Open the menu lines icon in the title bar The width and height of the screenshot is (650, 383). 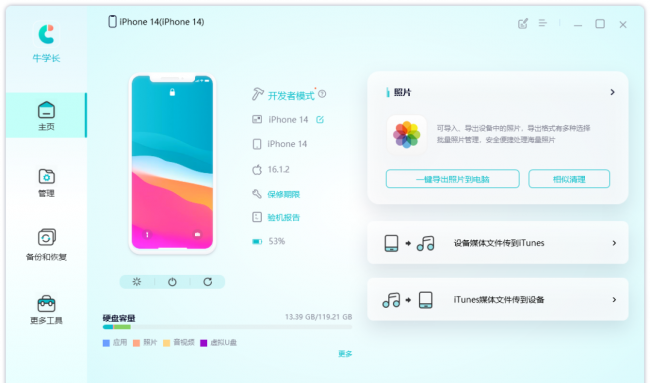(x=543, y=23)
